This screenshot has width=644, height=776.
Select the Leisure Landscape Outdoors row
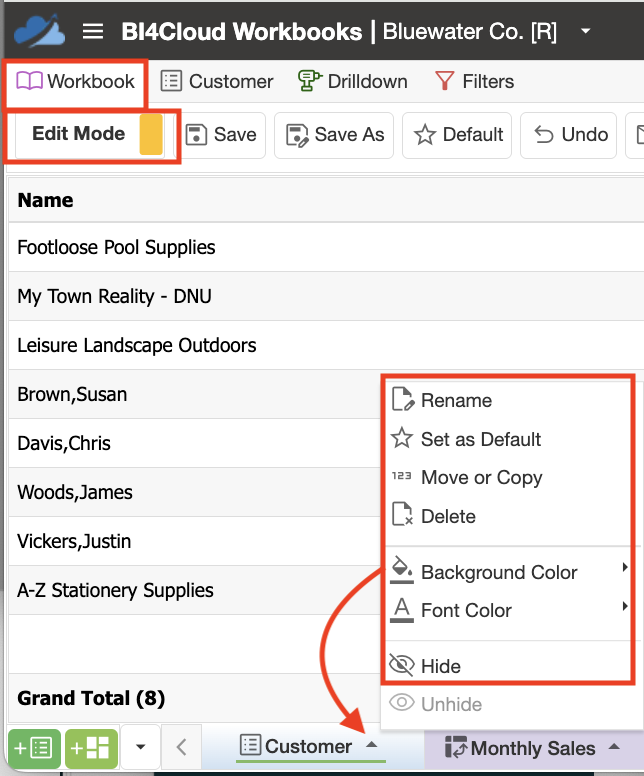(x=326, y=345)
